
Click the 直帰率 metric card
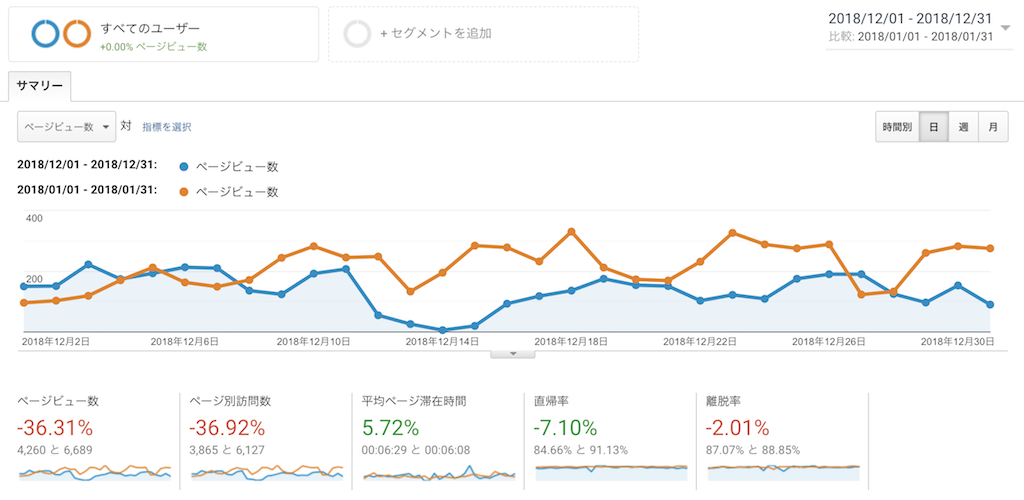pos(609,441)
